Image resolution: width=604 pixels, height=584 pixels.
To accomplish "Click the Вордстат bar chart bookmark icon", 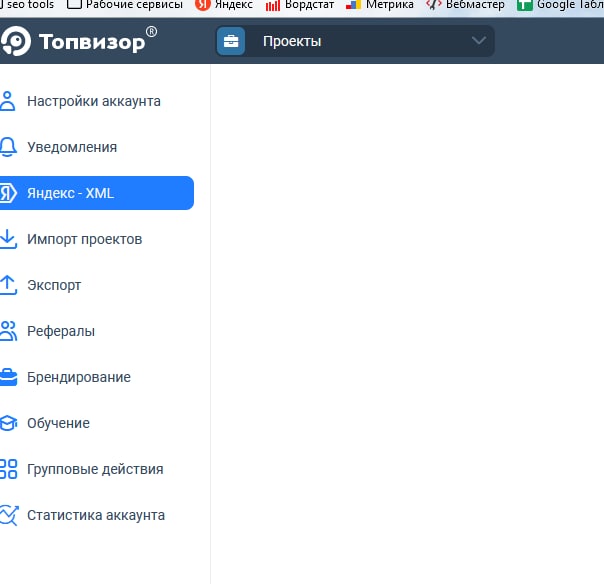I will point(273,5).
